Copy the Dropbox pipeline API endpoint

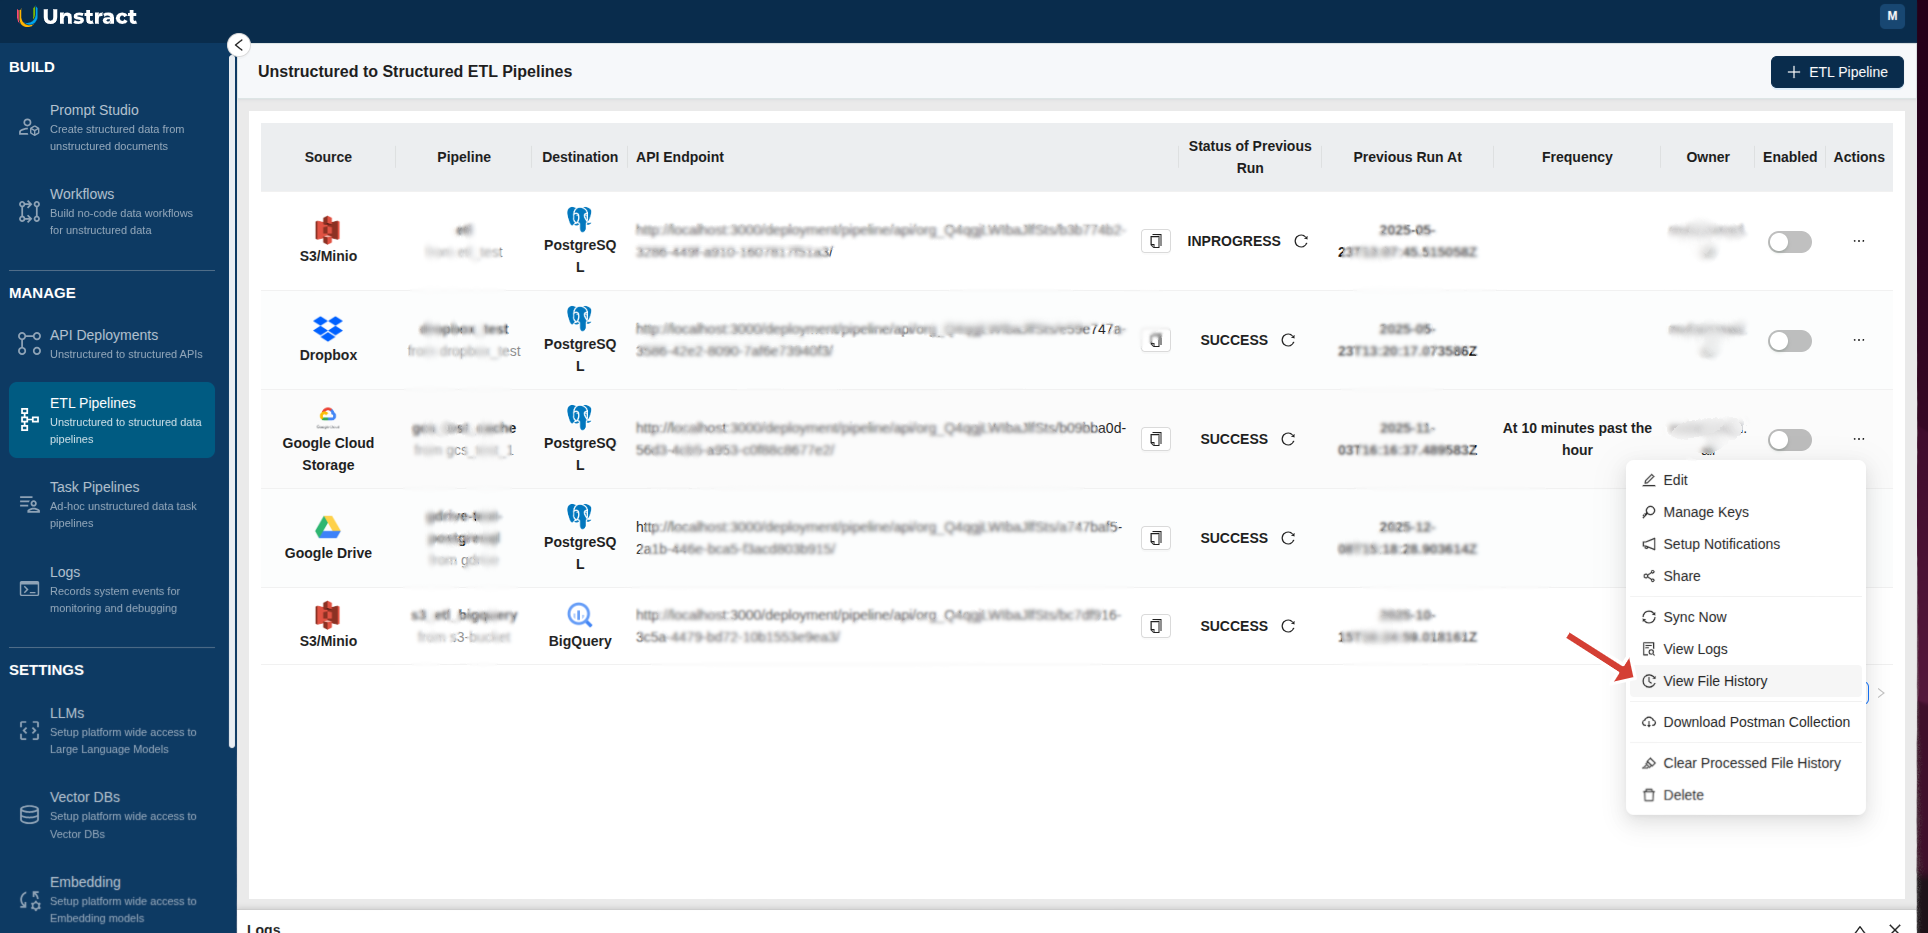[1155, 340]
